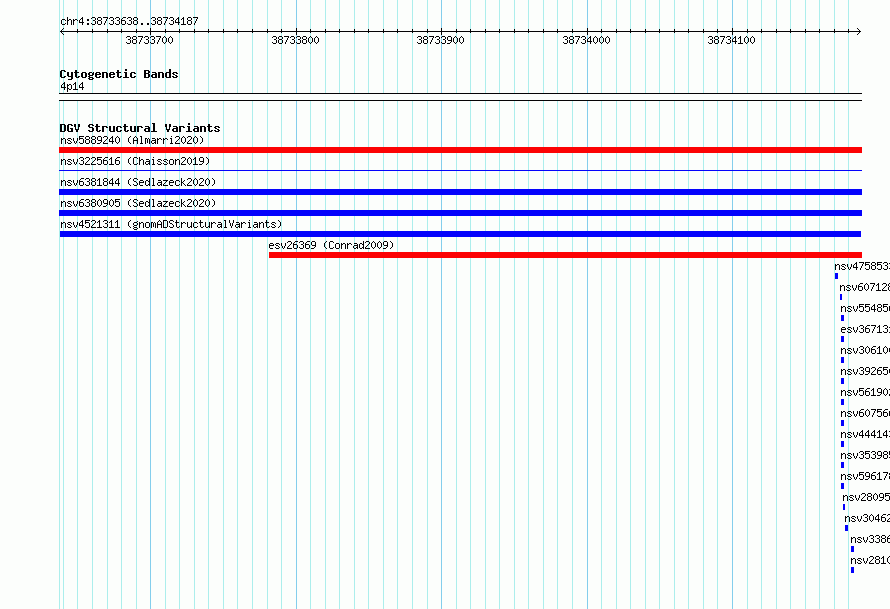890x609 pixels.
Task: Click the blue nsv4521311 gnomAD variant bar
Action: coord(460,234)
